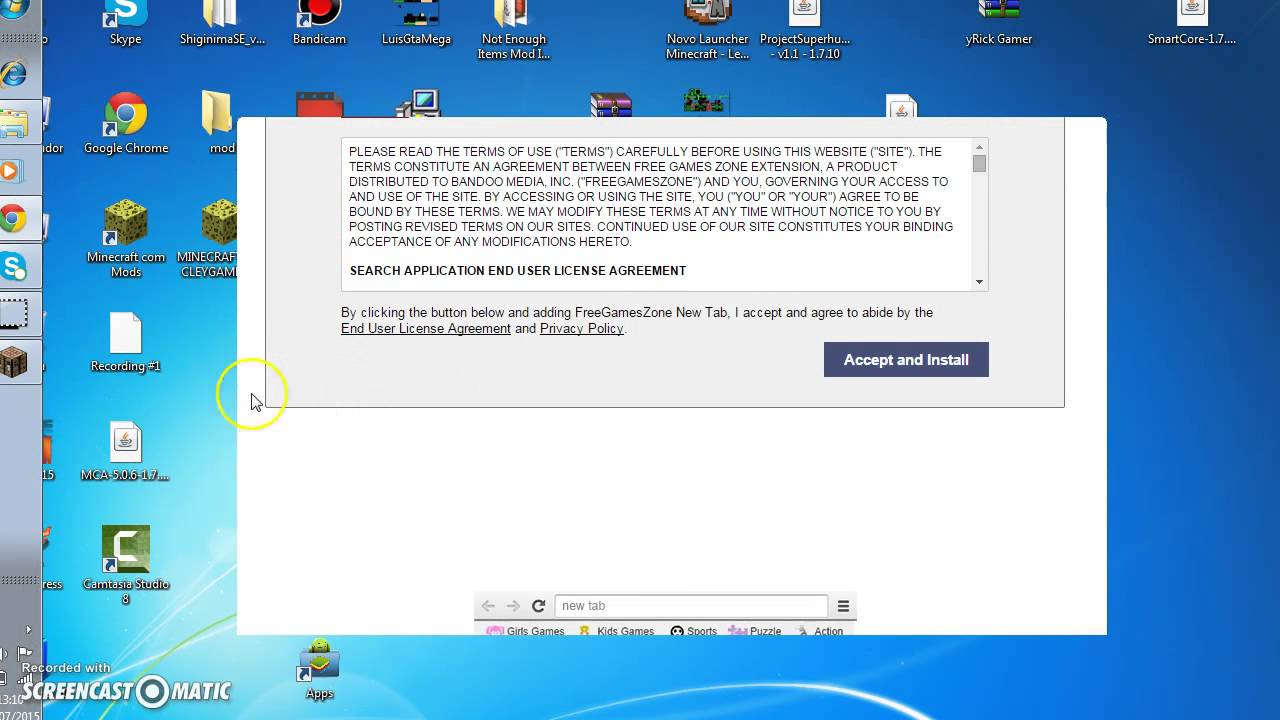This screenshot has width=1280, height=720.
Task: Open the End User License Agreement link
Action: click(x=426, y=328)
